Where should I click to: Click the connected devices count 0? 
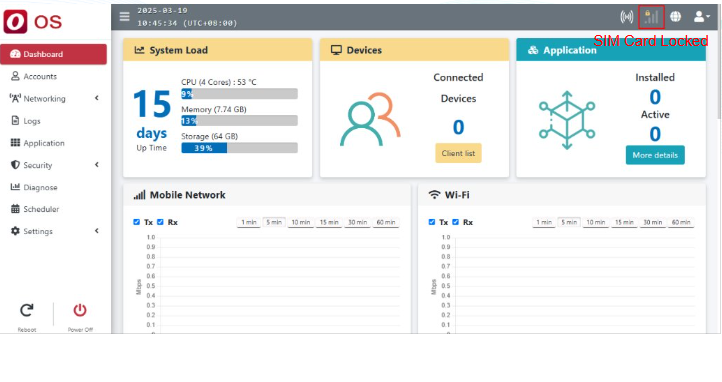[x=458, y=127]
